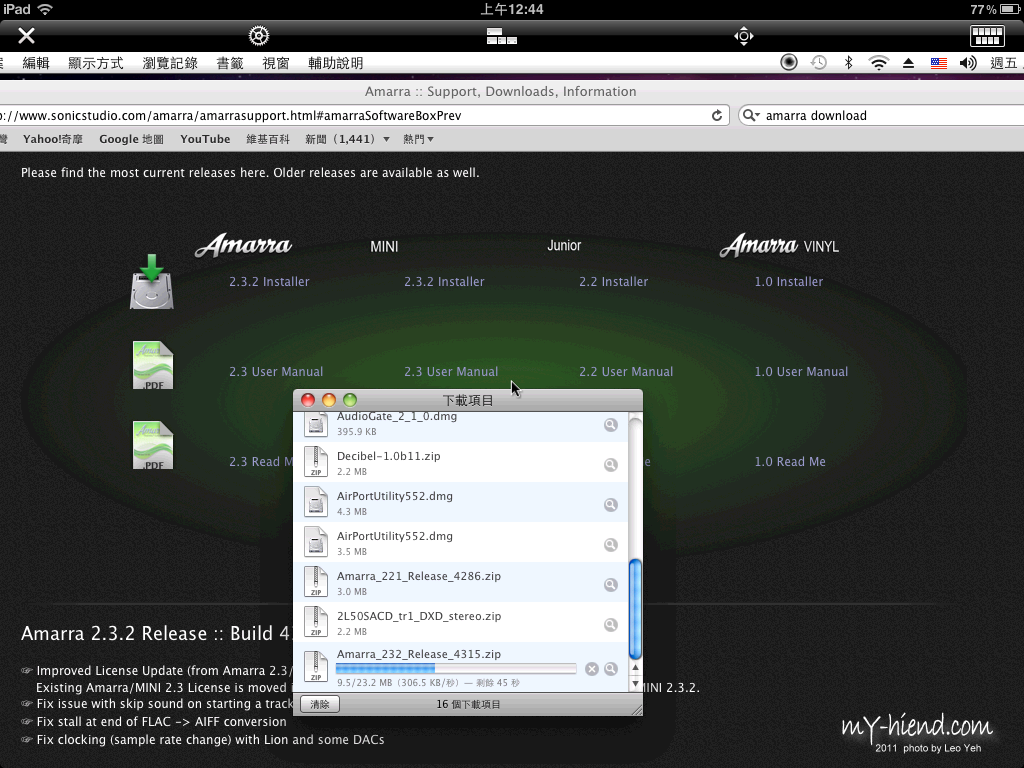This screenshot has height=768, width=1024.
Task: Cancel the Amarra_232_Release_4315.zip download
Action: point(592,669)
